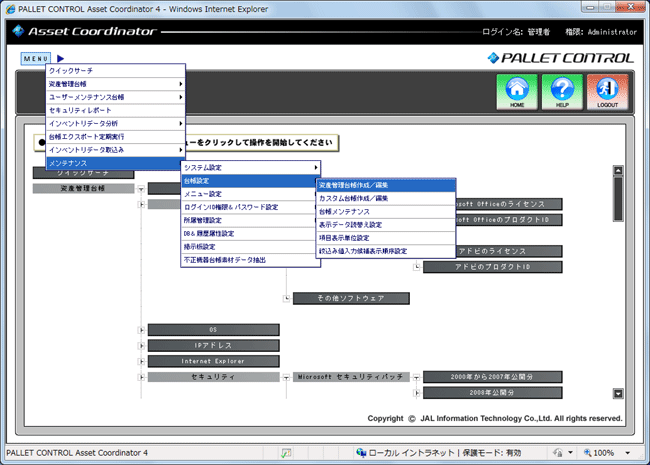The image size is (650, 465).
Task: Choose 資産管理台帳作成/編集
Action: (386, 185)
